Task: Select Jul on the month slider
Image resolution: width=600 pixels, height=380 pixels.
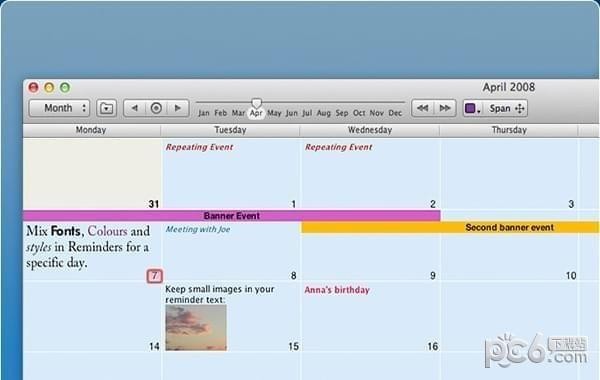Action: coord(307,113)
